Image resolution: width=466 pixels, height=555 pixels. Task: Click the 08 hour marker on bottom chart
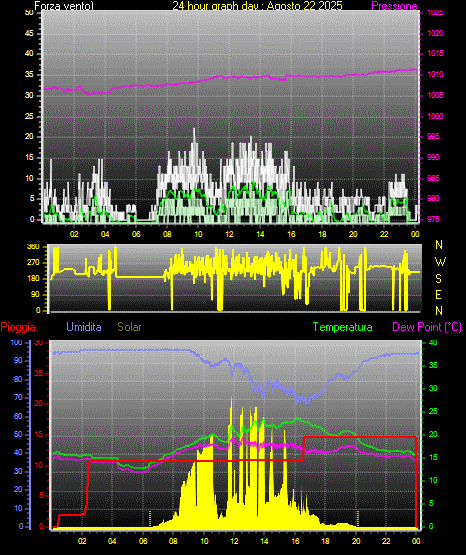[173, 541]
